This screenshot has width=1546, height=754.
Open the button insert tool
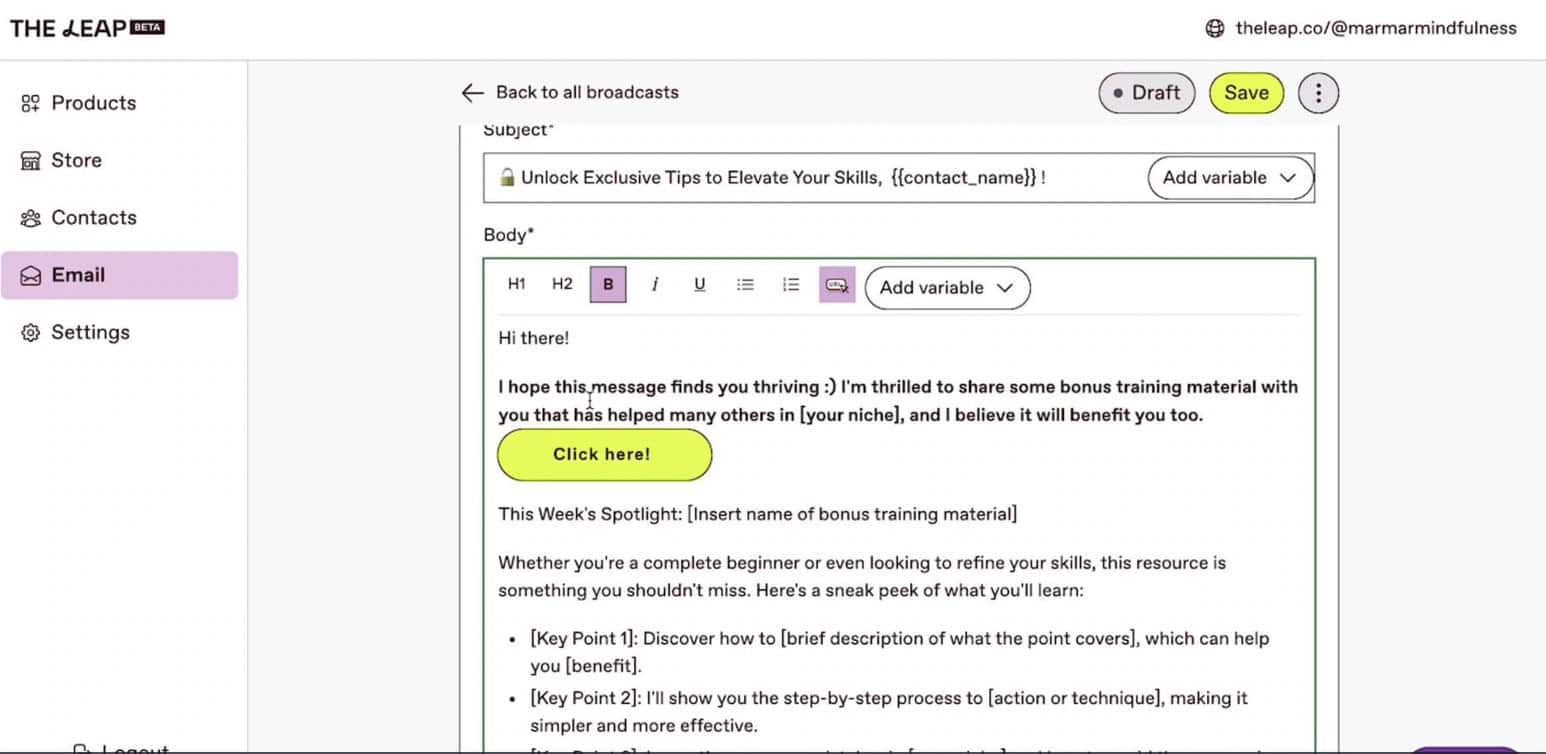coord(837,284)
